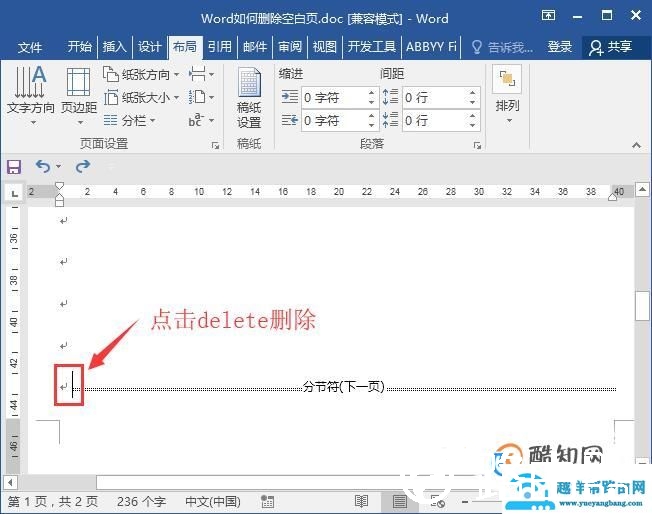652x514 pixels.
Task: Open the Columns (分栏) dropdown
Action: coord(130,121)
